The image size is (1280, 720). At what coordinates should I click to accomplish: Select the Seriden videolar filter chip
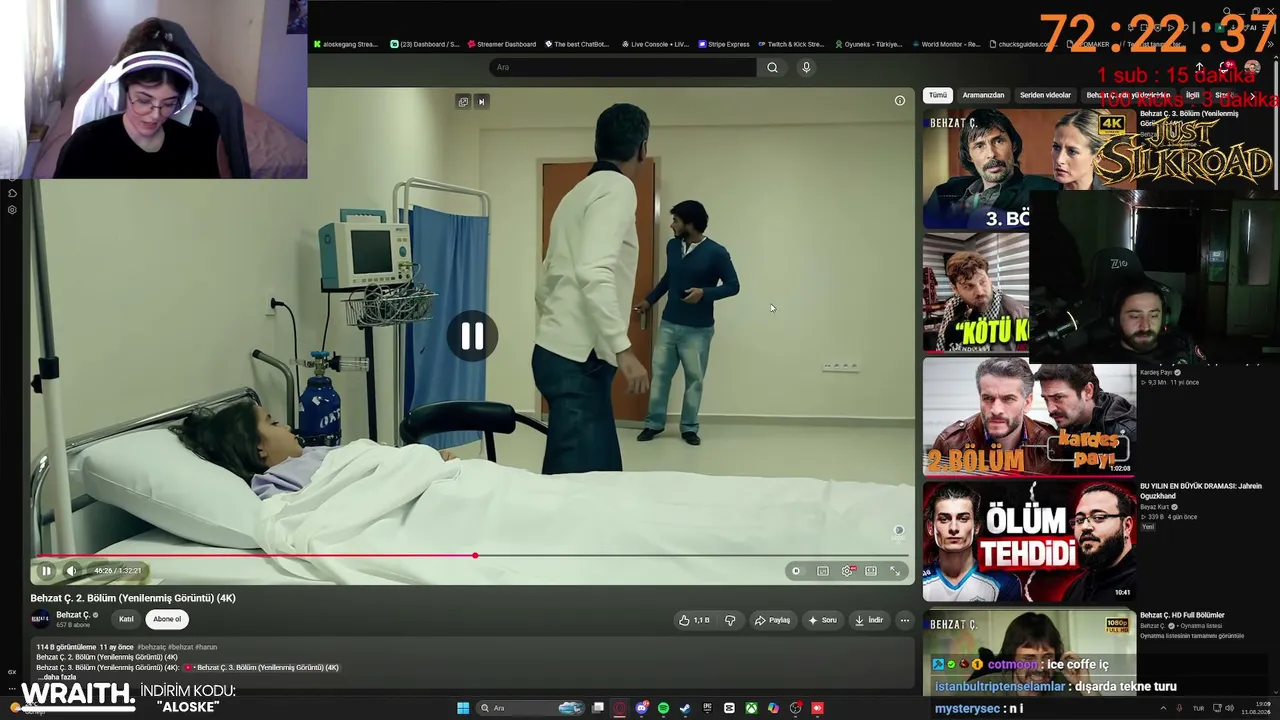click(1045, 95)
